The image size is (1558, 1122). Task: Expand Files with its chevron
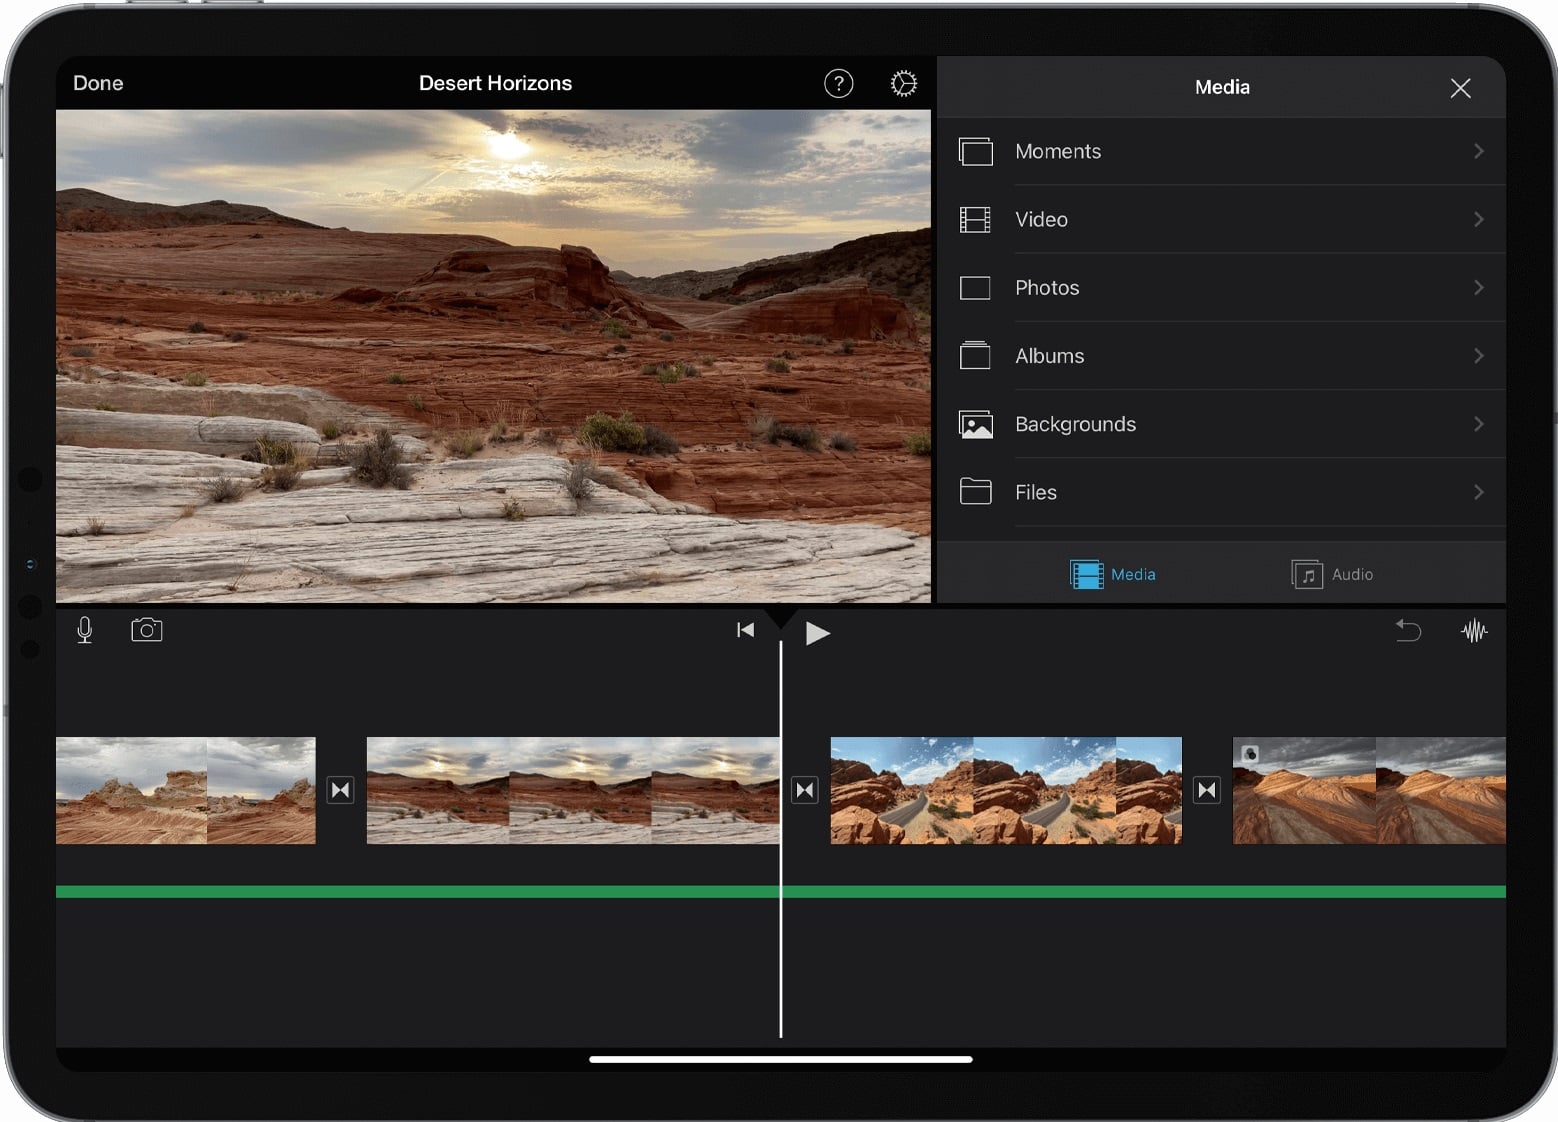(x=1478, y=492)
